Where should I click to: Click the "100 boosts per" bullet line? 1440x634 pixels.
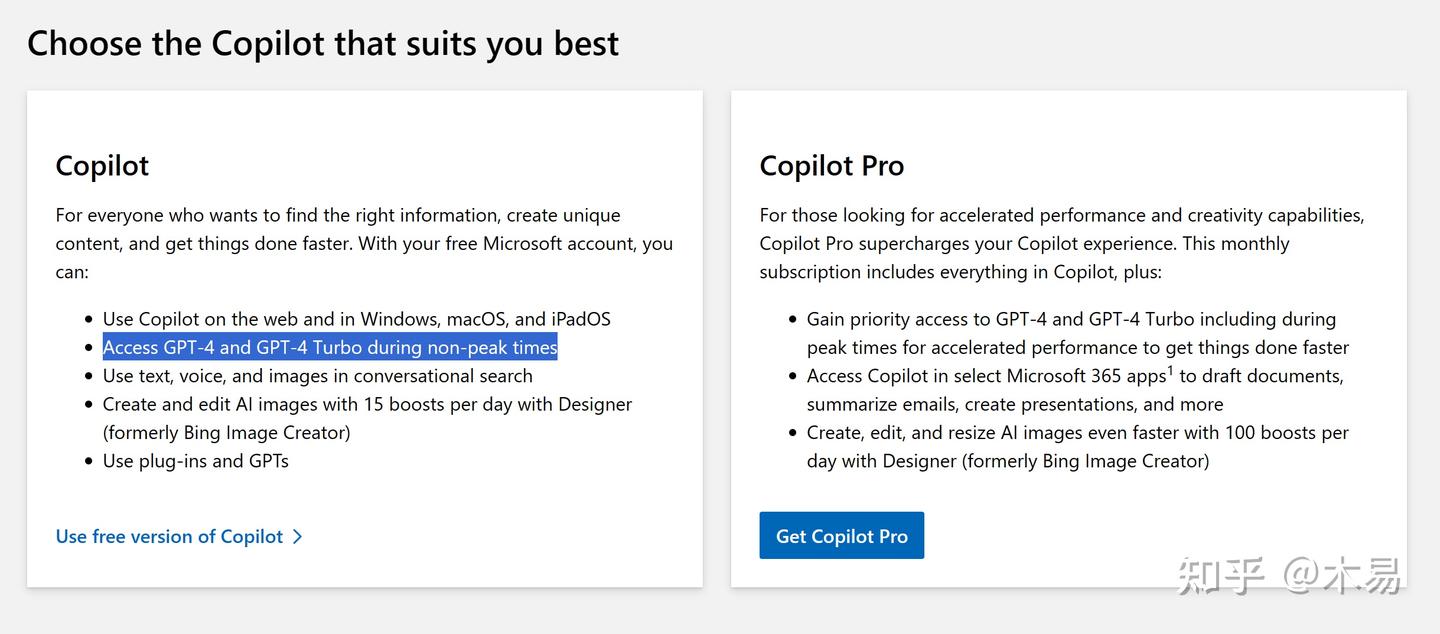click(x=1078, y=433)
